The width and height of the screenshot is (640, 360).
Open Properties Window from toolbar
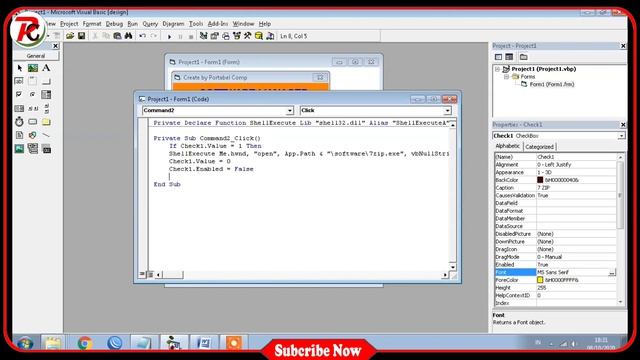214,36
